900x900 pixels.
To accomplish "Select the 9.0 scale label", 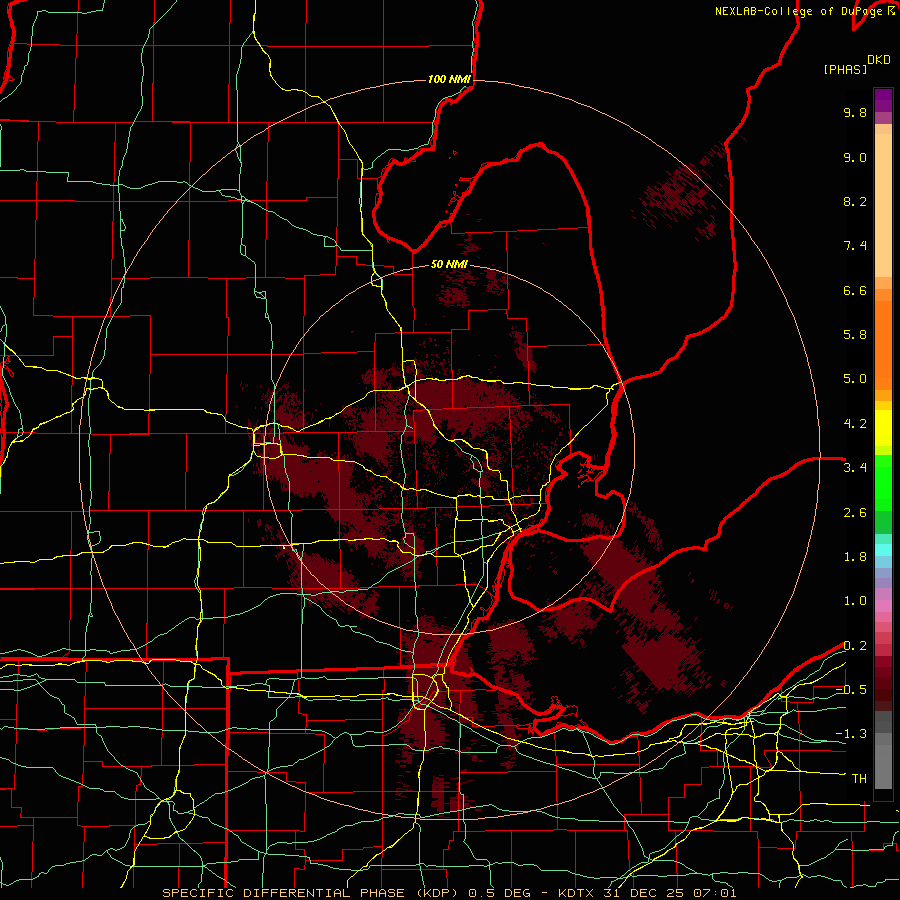I will point(855,157).
